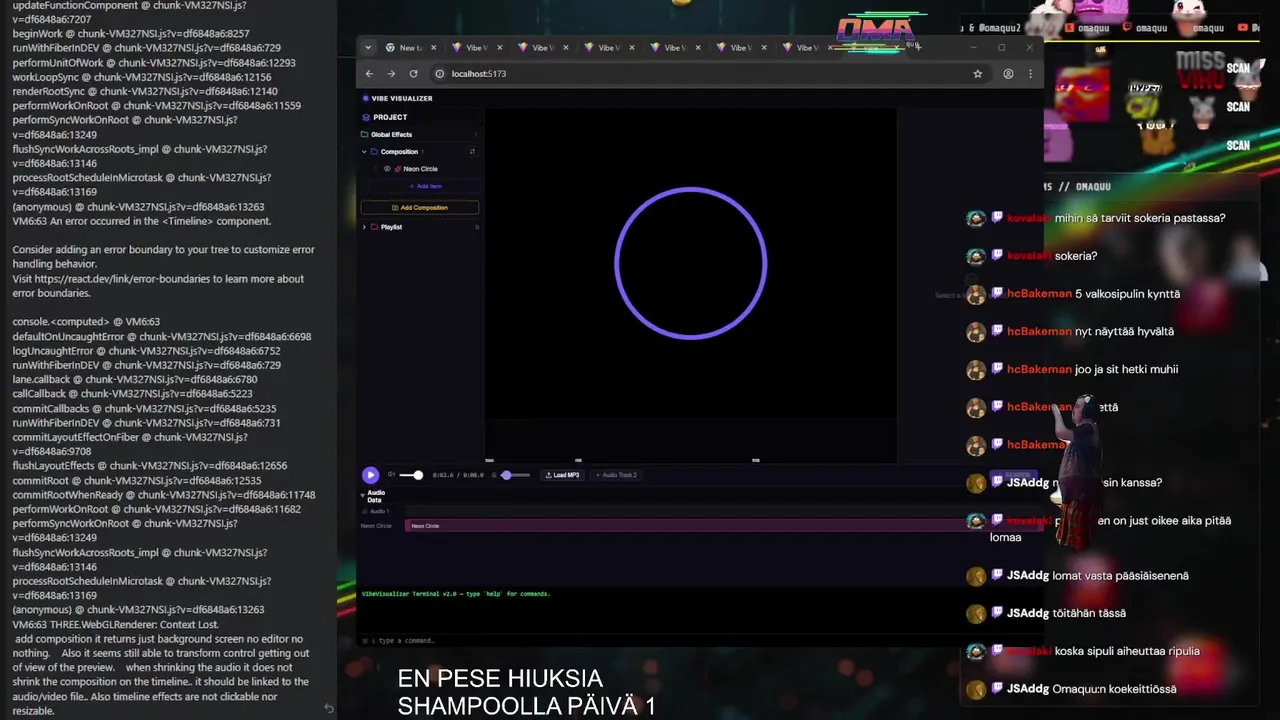1280x720 pixels.
Task: Click the speaker volume icon
Action: [x=392, y=475]
